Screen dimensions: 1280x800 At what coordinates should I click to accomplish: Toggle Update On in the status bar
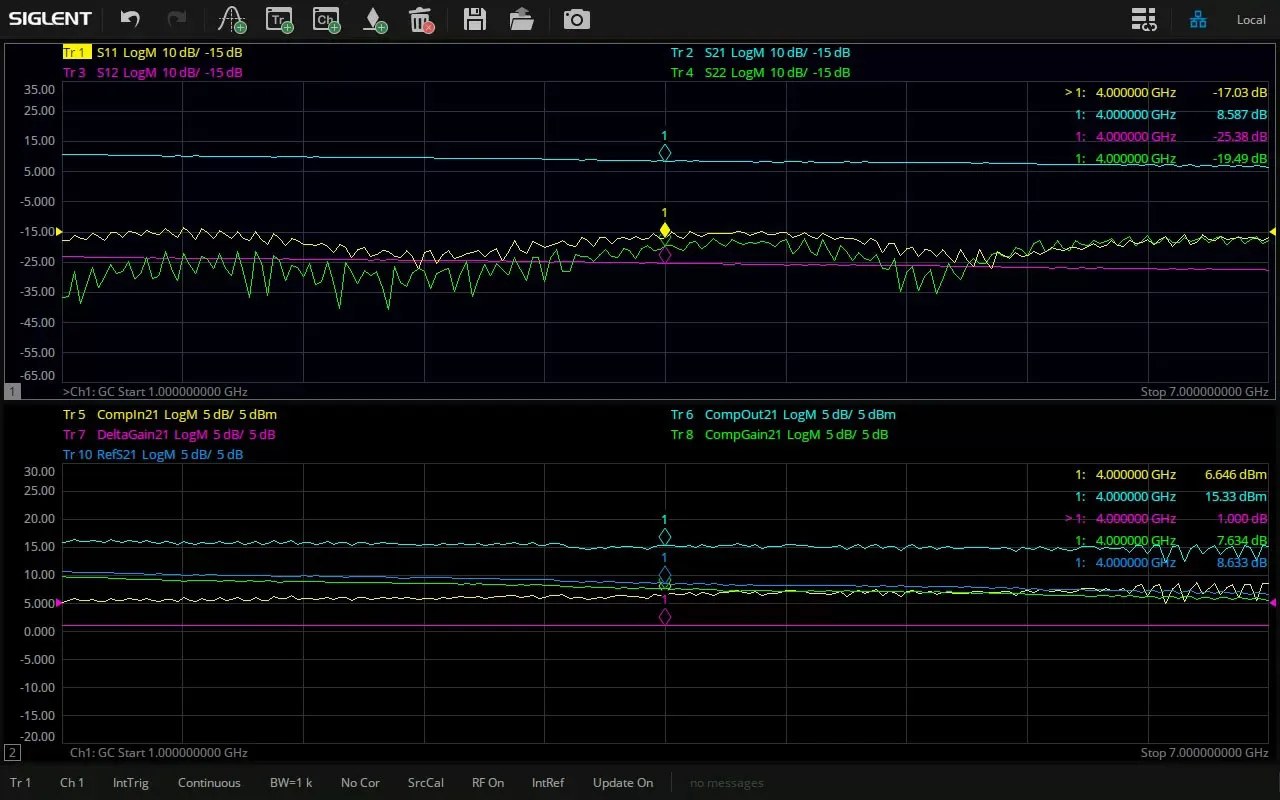coord(622,783)
